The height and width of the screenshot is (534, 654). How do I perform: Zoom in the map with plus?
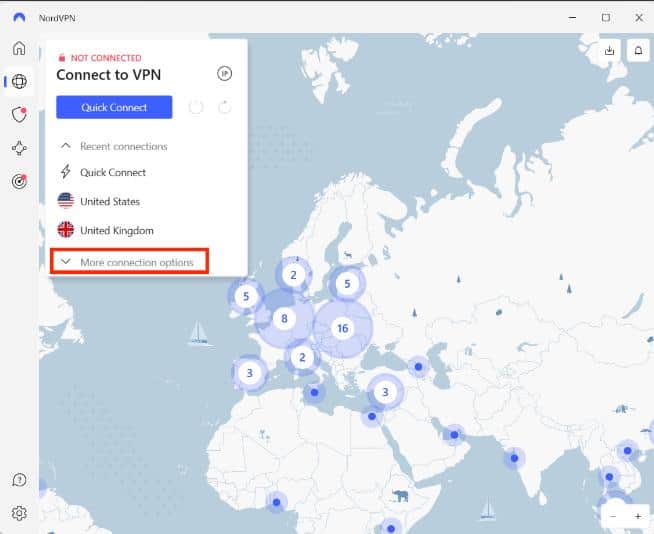638,516
